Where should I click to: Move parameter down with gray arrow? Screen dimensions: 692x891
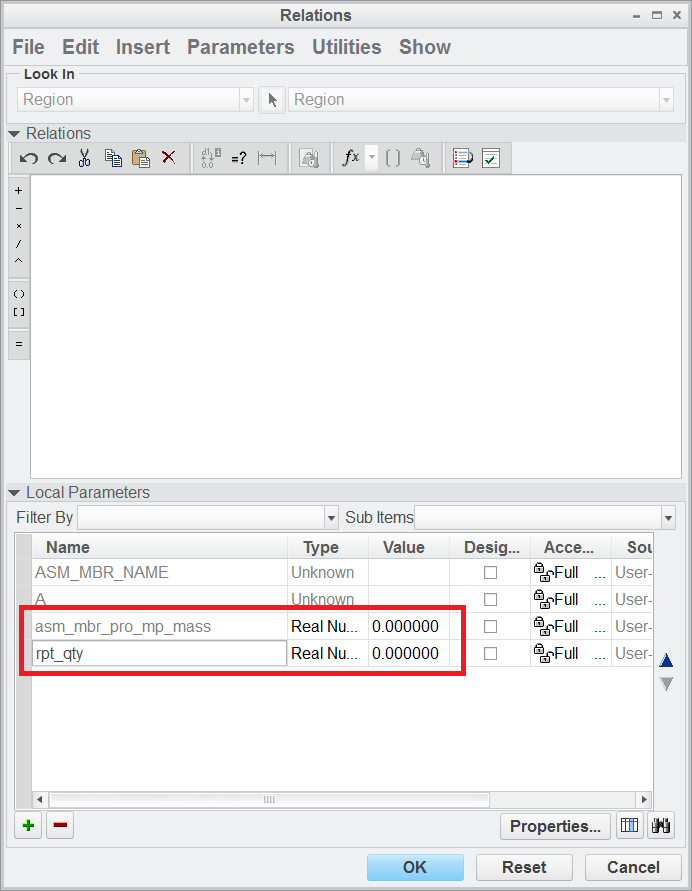[666, 684]
